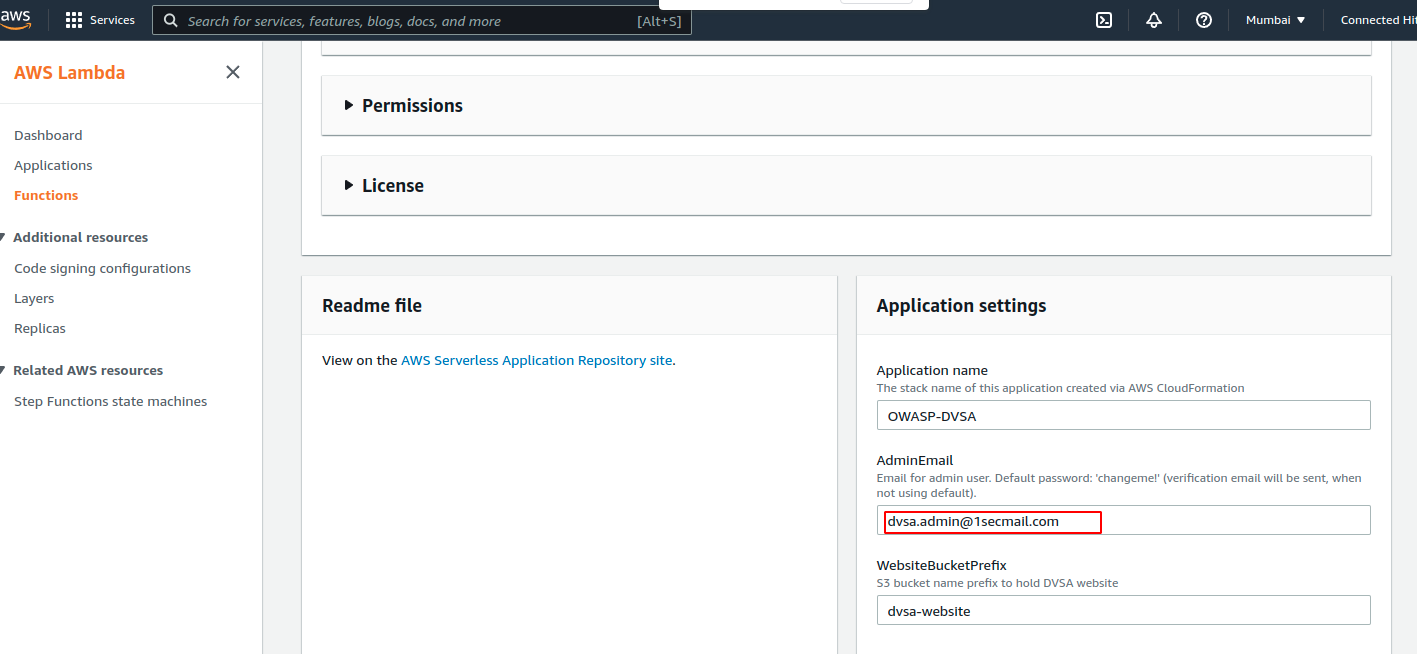This screenshot has height=654, width=1417.
Task: Open the notifications bell
Action: click(1154, 20)
